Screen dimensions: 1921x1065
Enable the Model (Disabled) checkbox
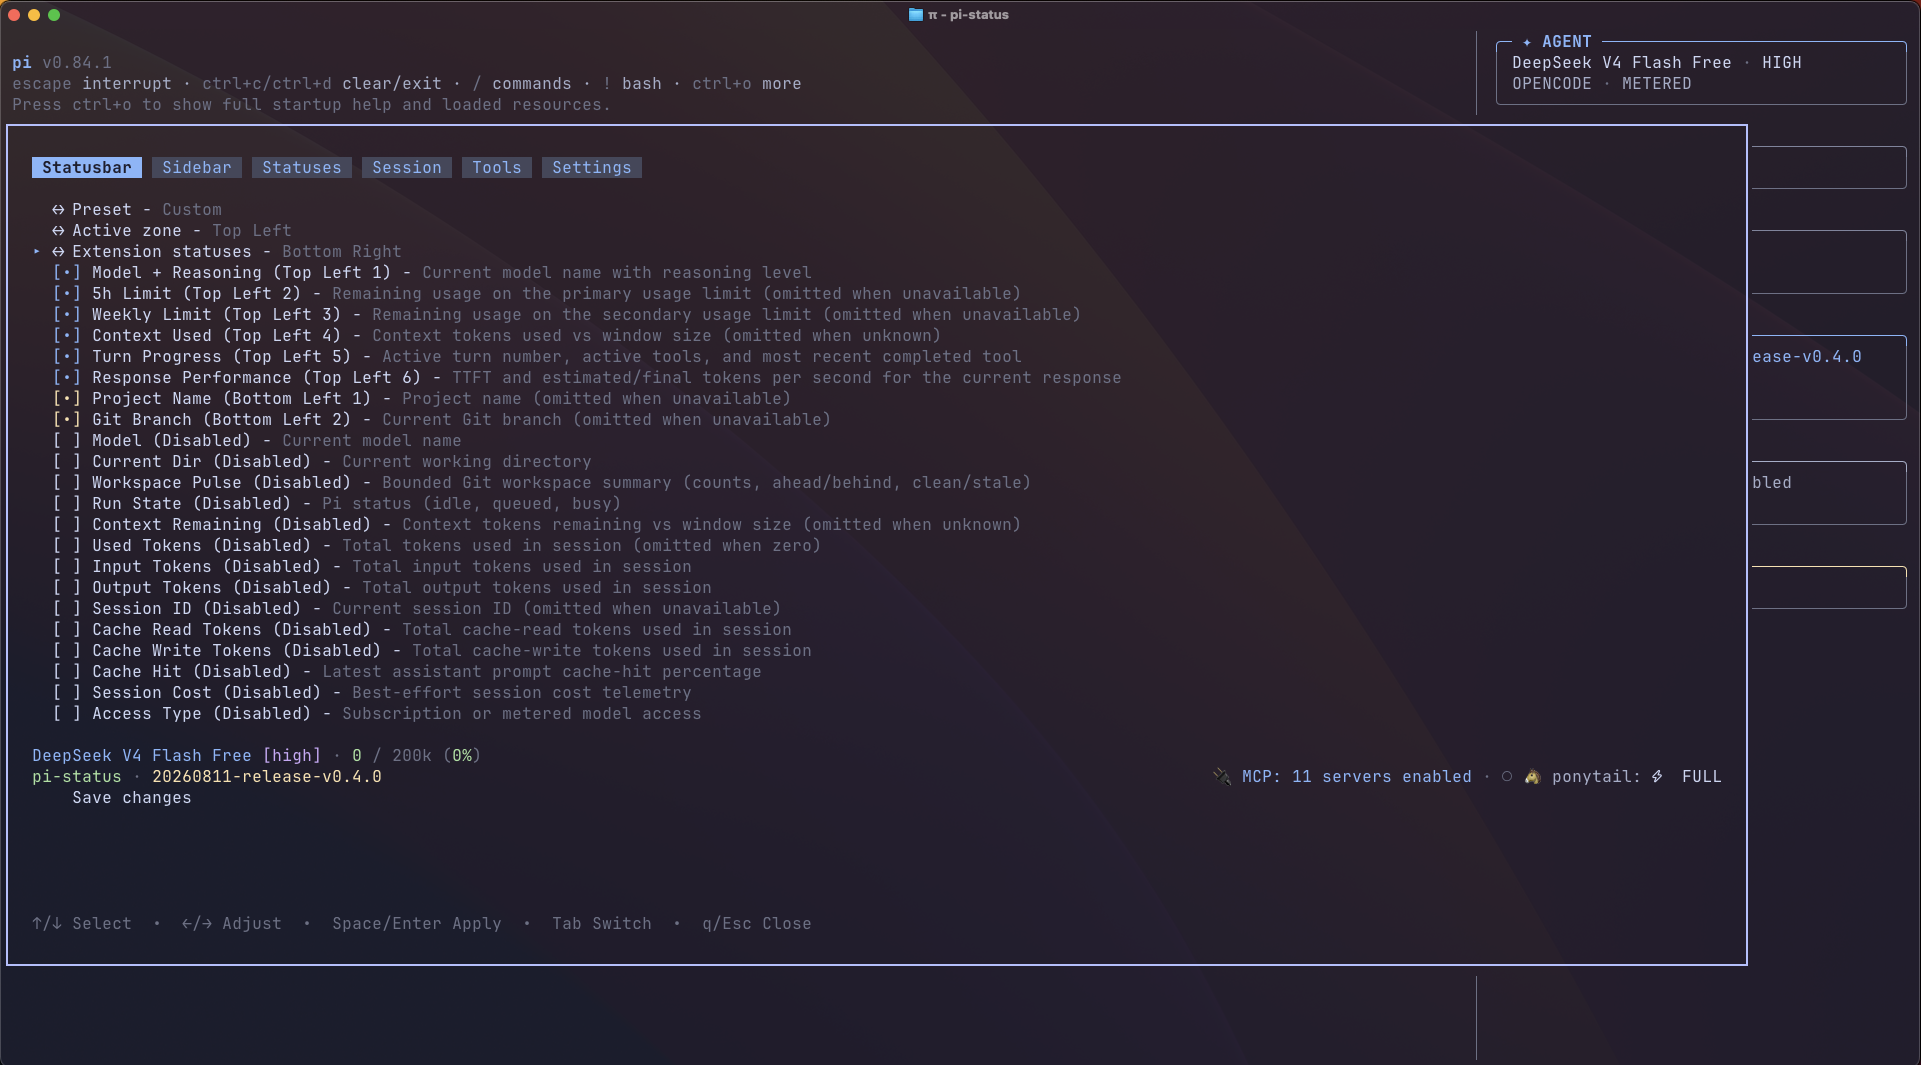pyautogui.click(x=67, y=441)
